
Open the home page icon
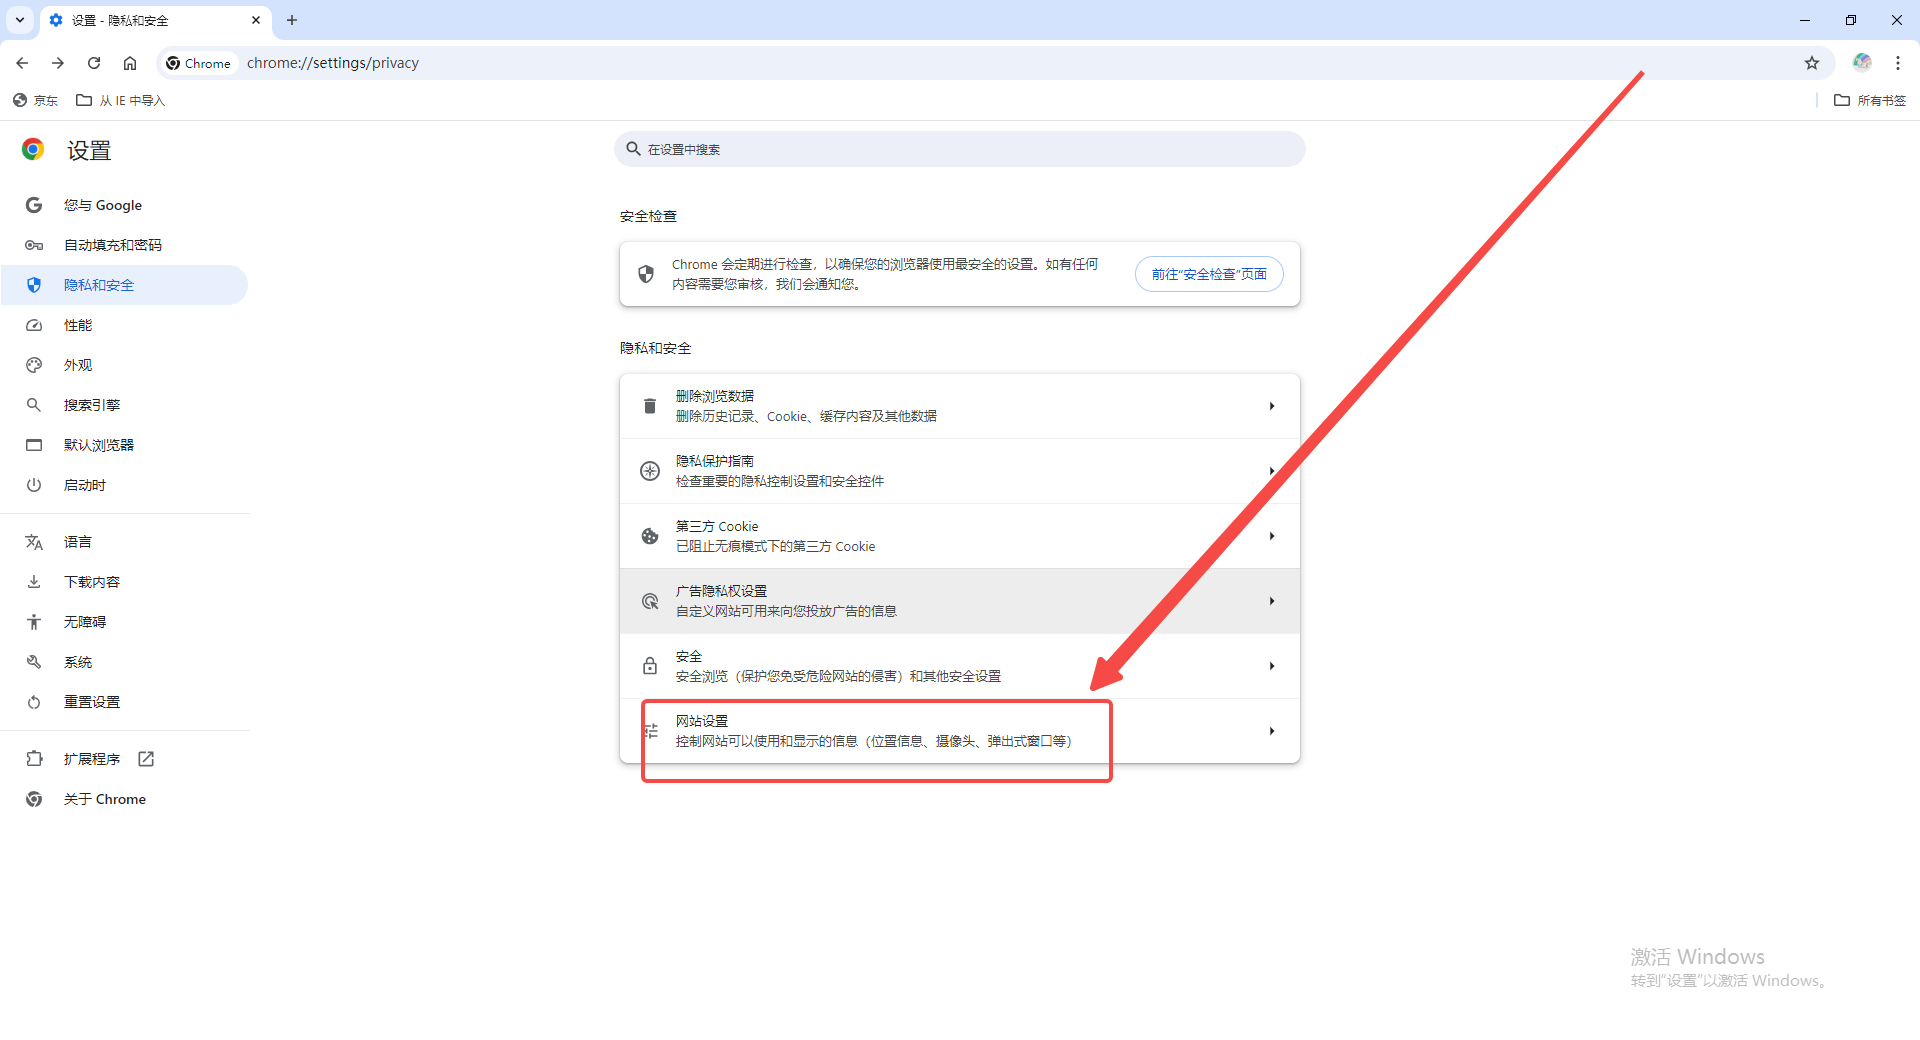pyautogui.click(x=130, y=63)
